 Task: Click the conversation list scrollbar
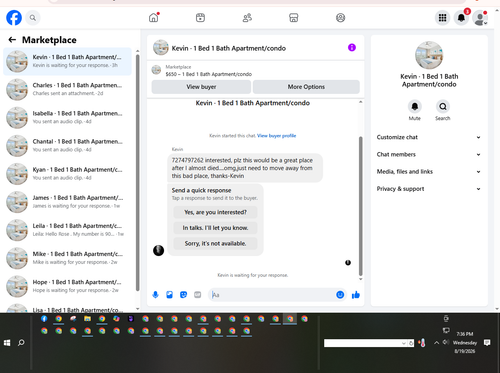tap(138, 172)
